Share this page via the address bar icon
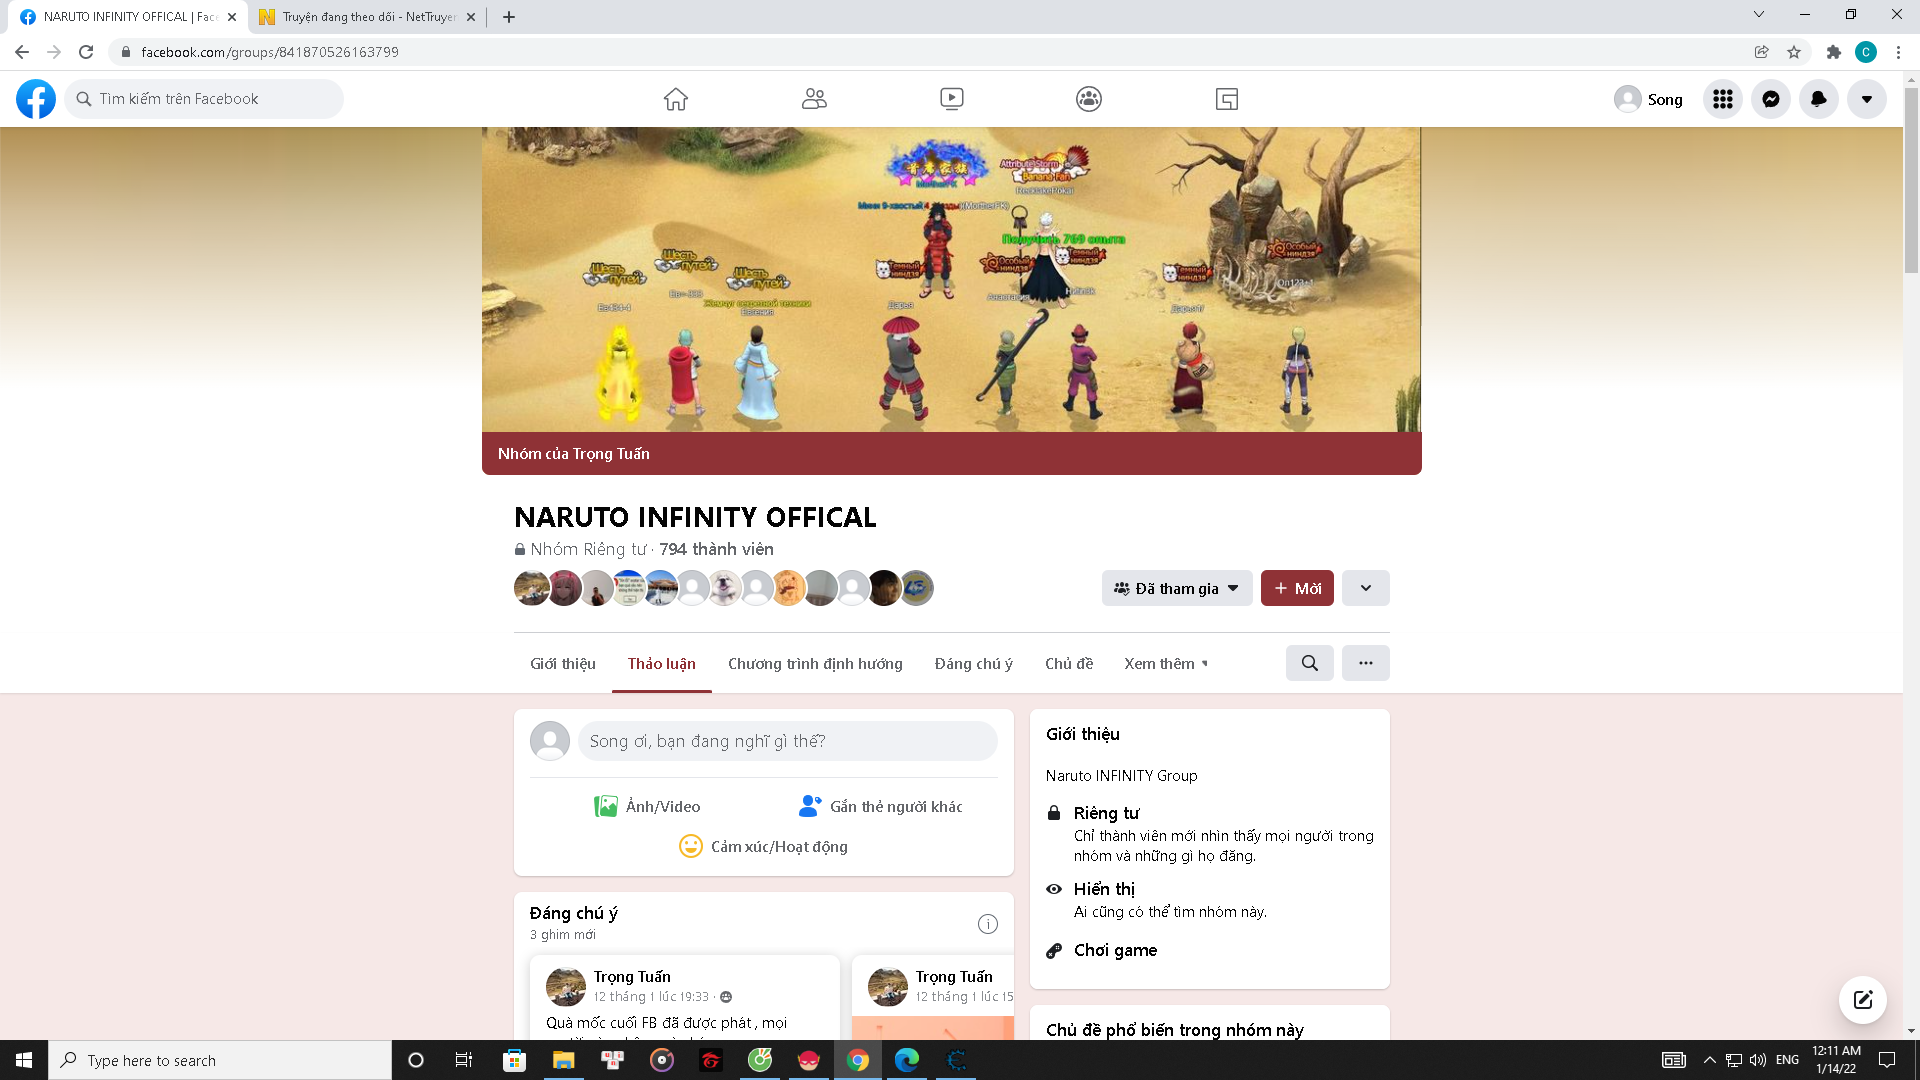Screen dimensions: 1920x1080 coord(1762,52)
